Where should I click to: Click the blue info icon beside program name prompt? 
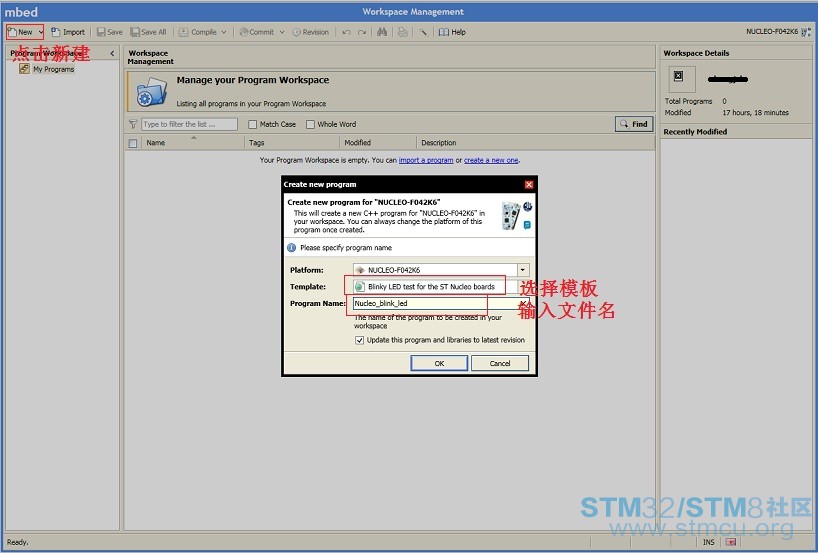click(x=291, y=248)
